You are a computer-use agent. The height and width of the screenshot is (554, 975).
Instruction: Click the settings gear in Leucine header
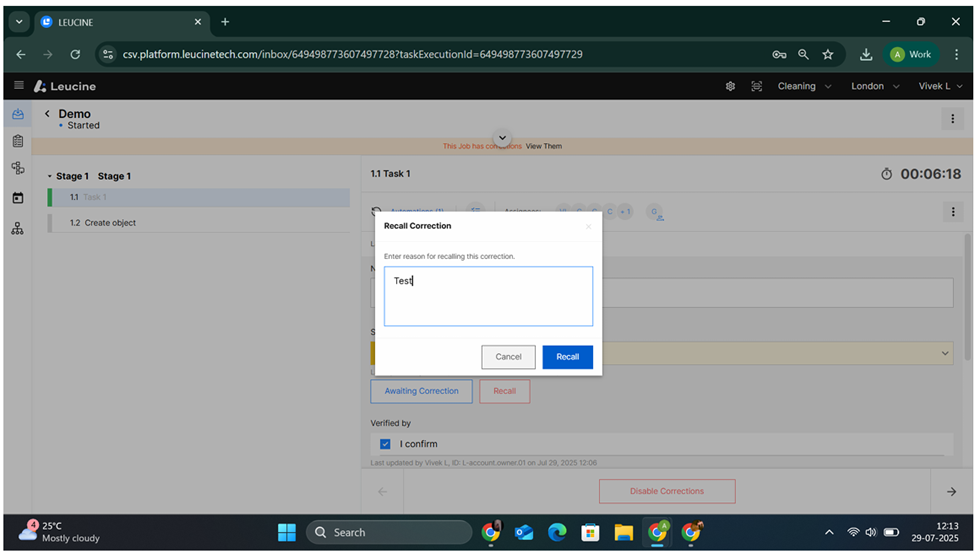click(x=730, y=86)
